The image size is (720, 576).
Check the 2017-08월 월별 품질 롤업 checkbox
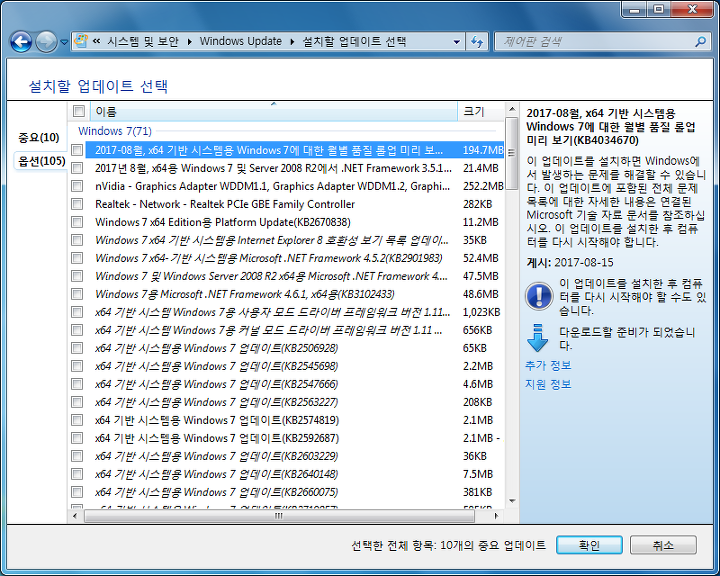(x=77, y=150)
